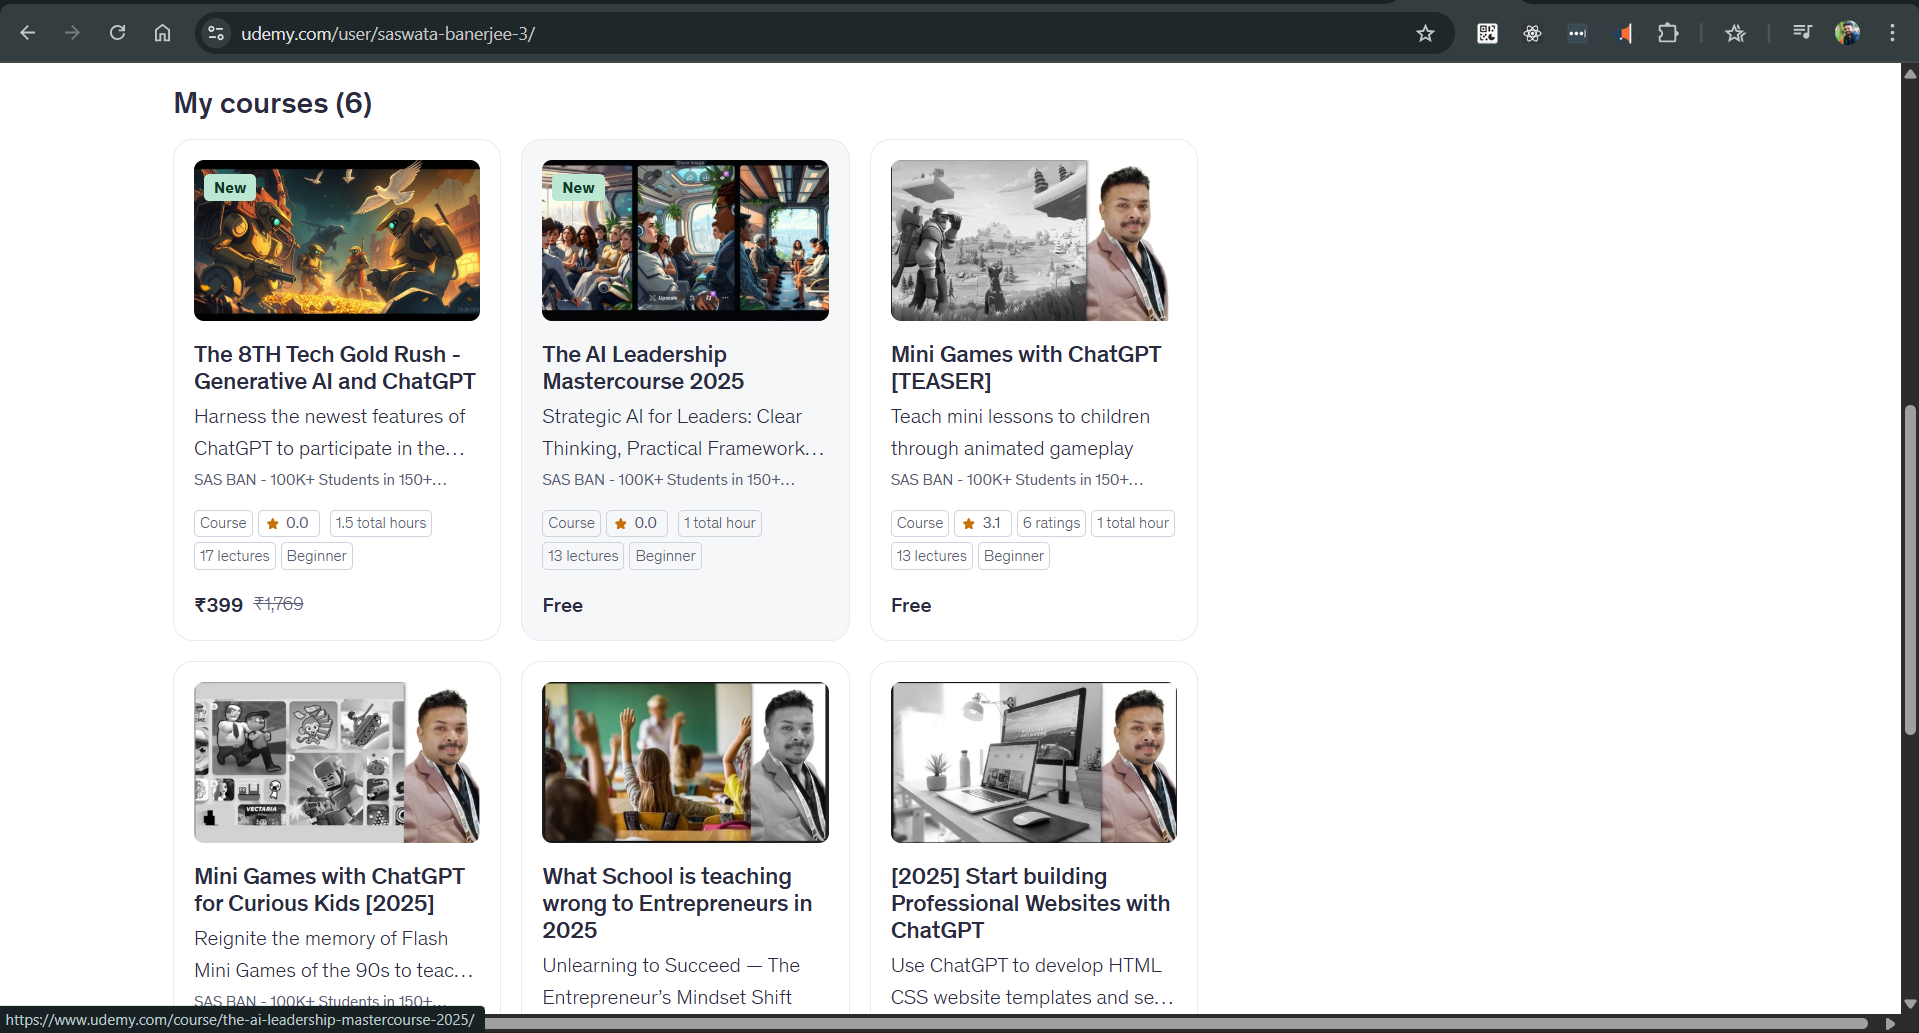Go to the browser home page
Image resolution: width=1919 pixels, height=1033 pixels.
point(162,33)
